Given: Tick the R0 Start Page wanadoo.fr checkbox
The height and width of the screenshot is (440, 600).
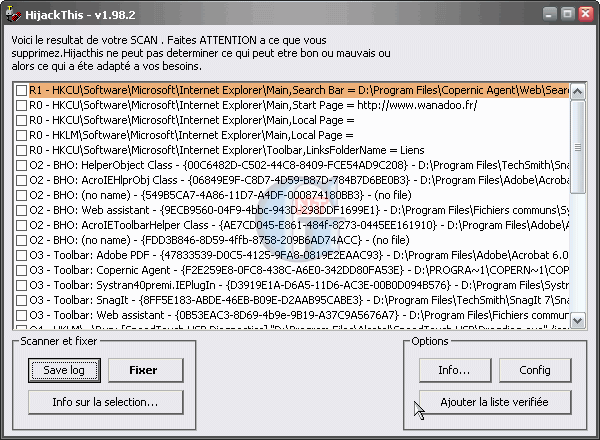Looking at the screenshot, I should (x=21, y=105).
